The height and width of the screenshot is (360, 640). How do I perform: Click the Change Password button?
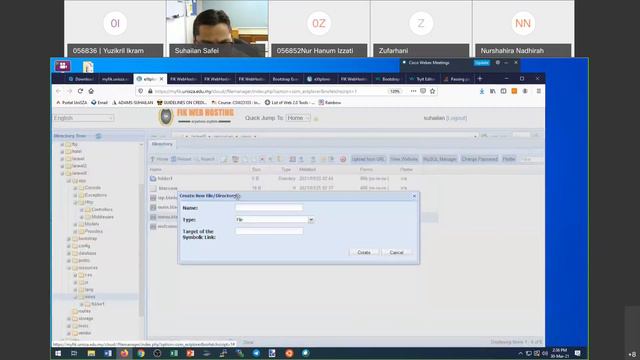[480, 159]
